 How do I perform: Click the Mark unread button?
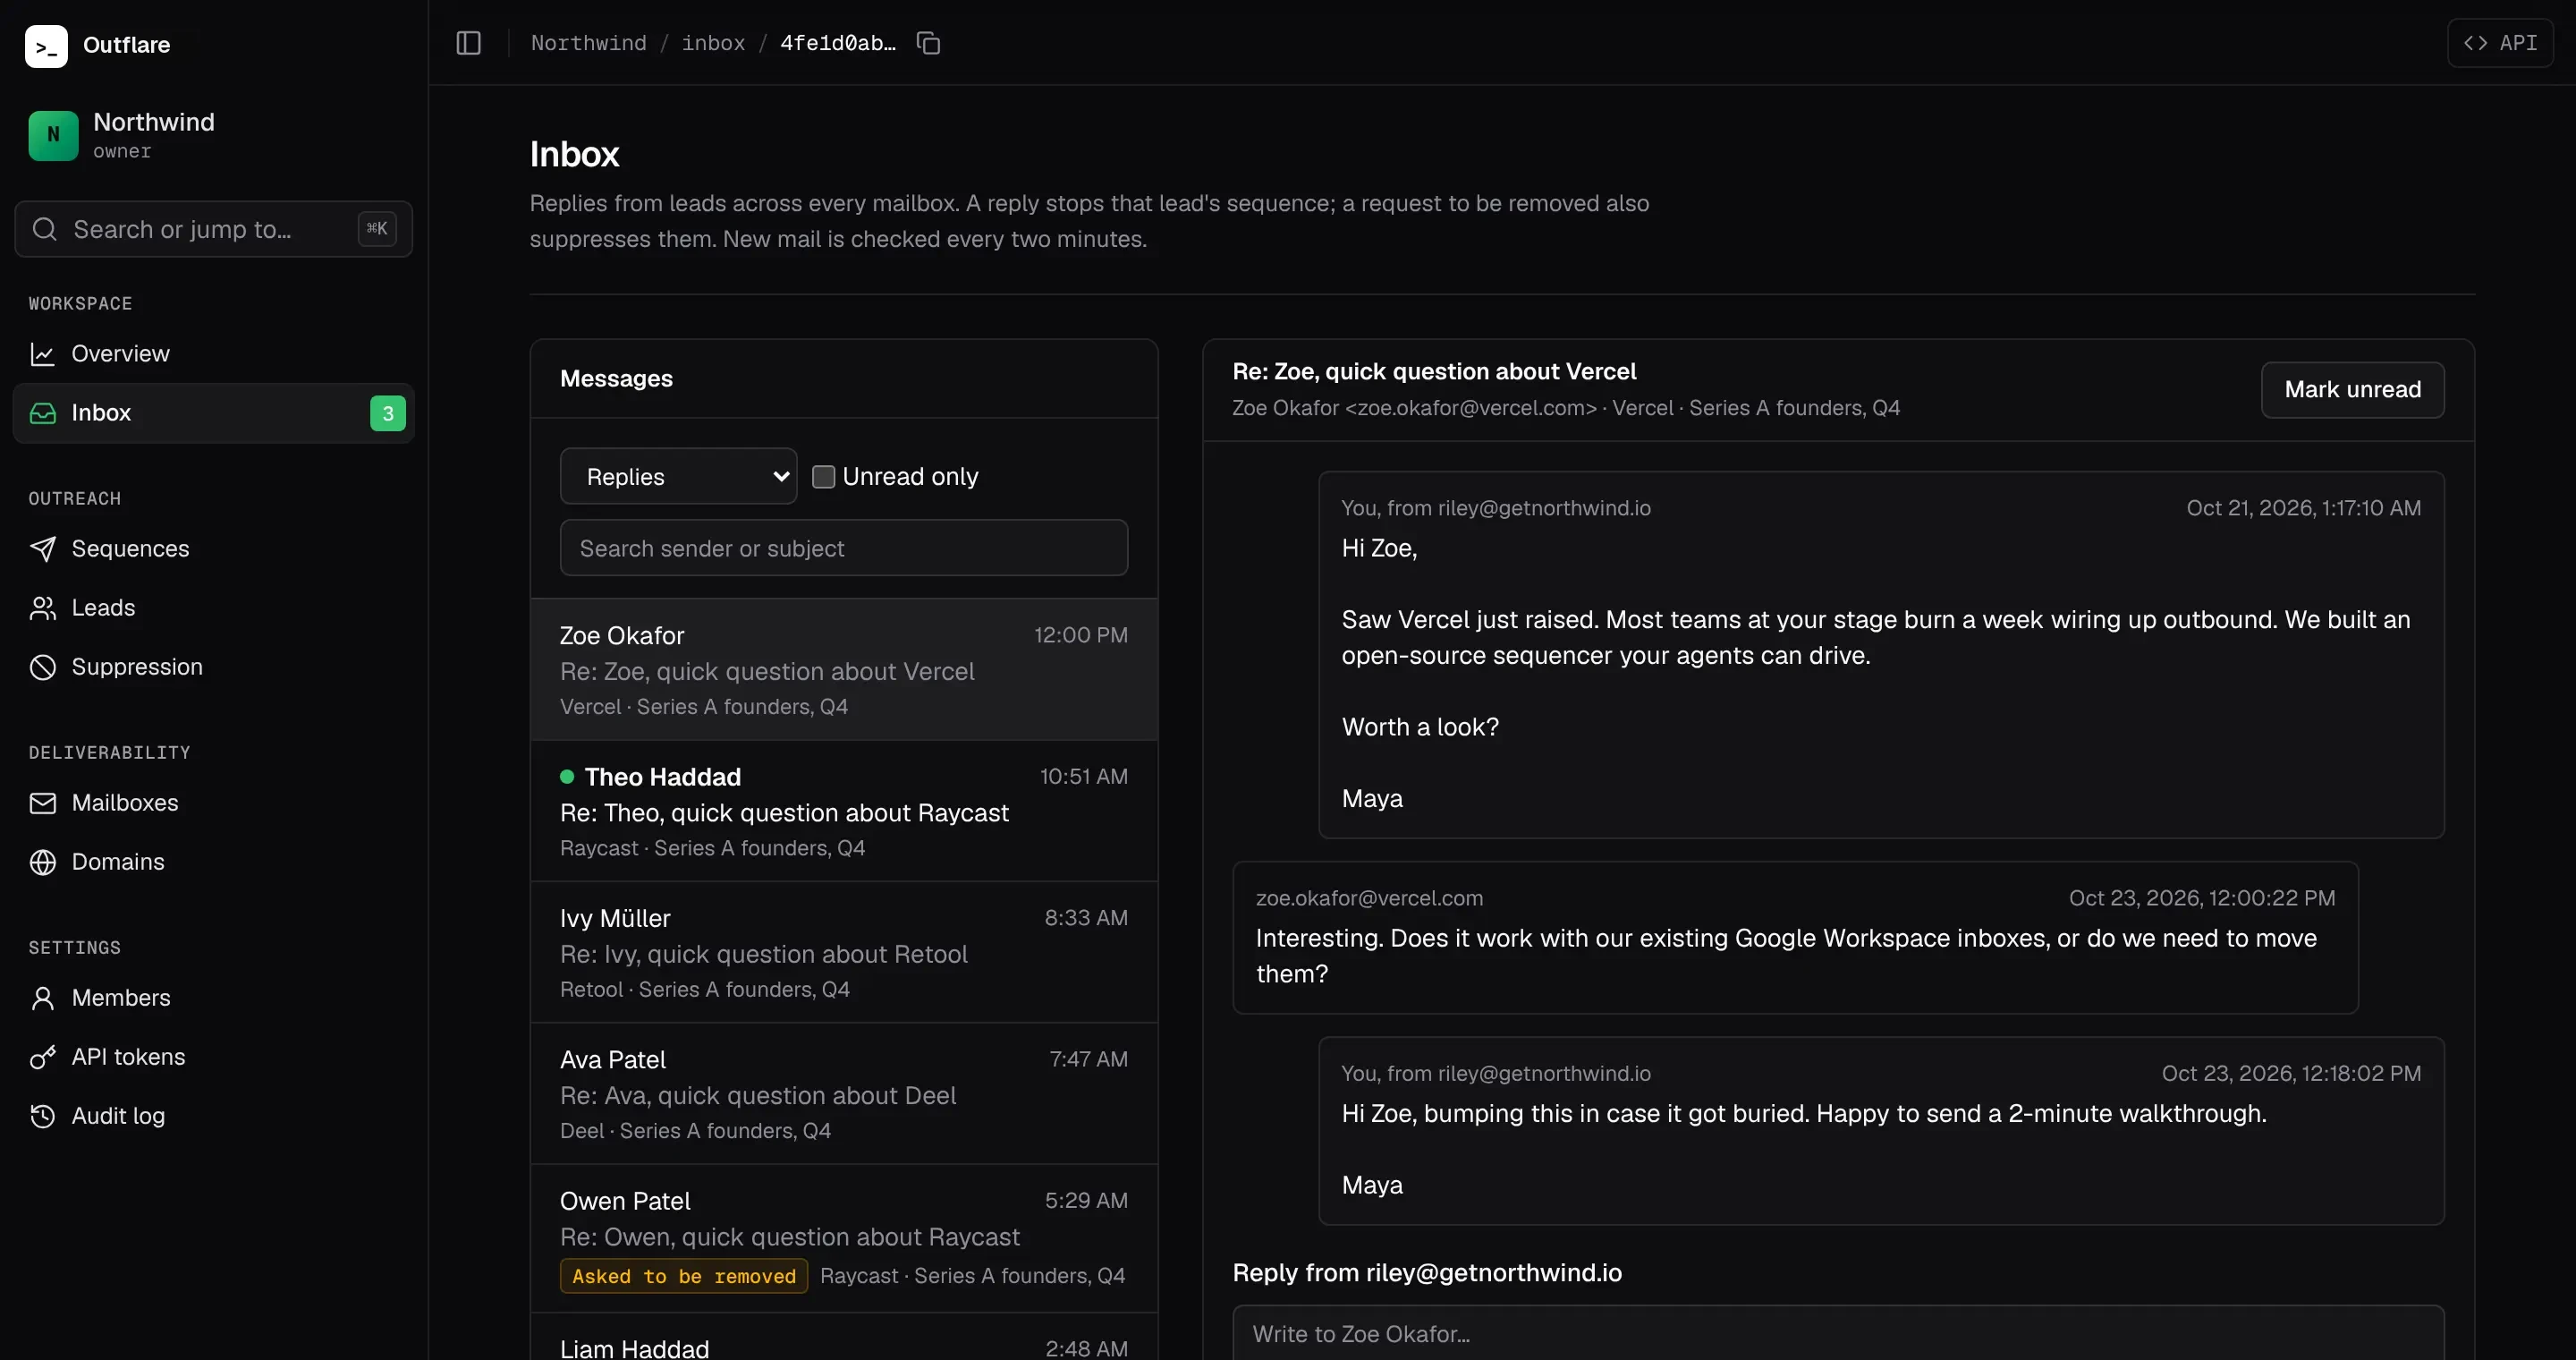coord(2352,390)
